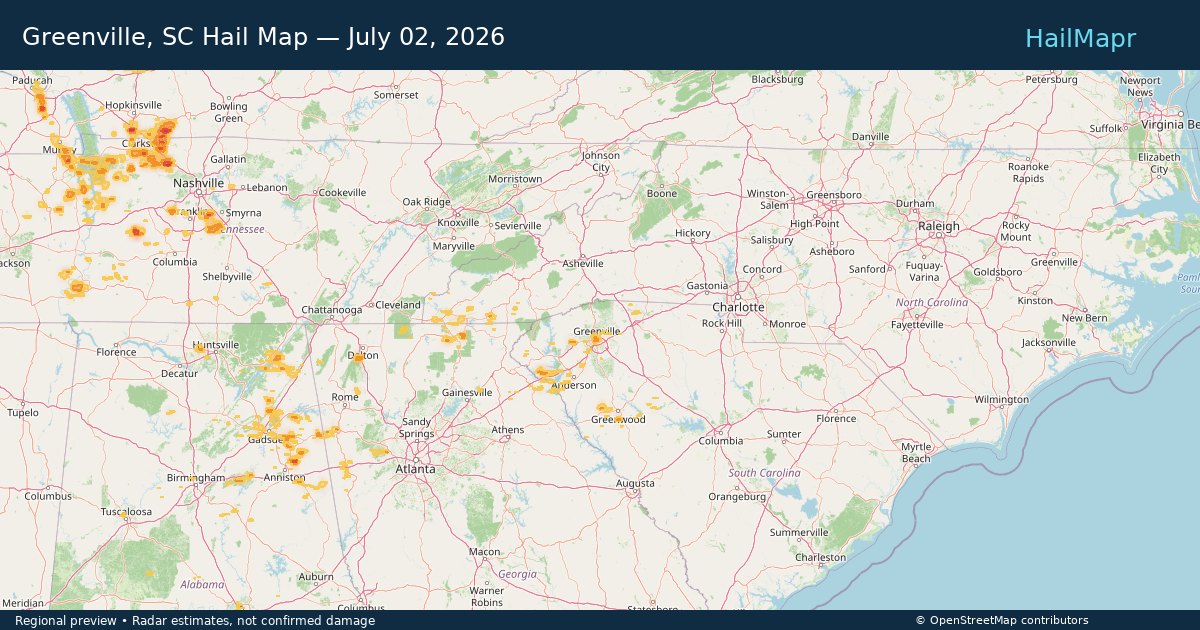Click the Kinston city label

pyautogui.click(x=1035, y=301)
